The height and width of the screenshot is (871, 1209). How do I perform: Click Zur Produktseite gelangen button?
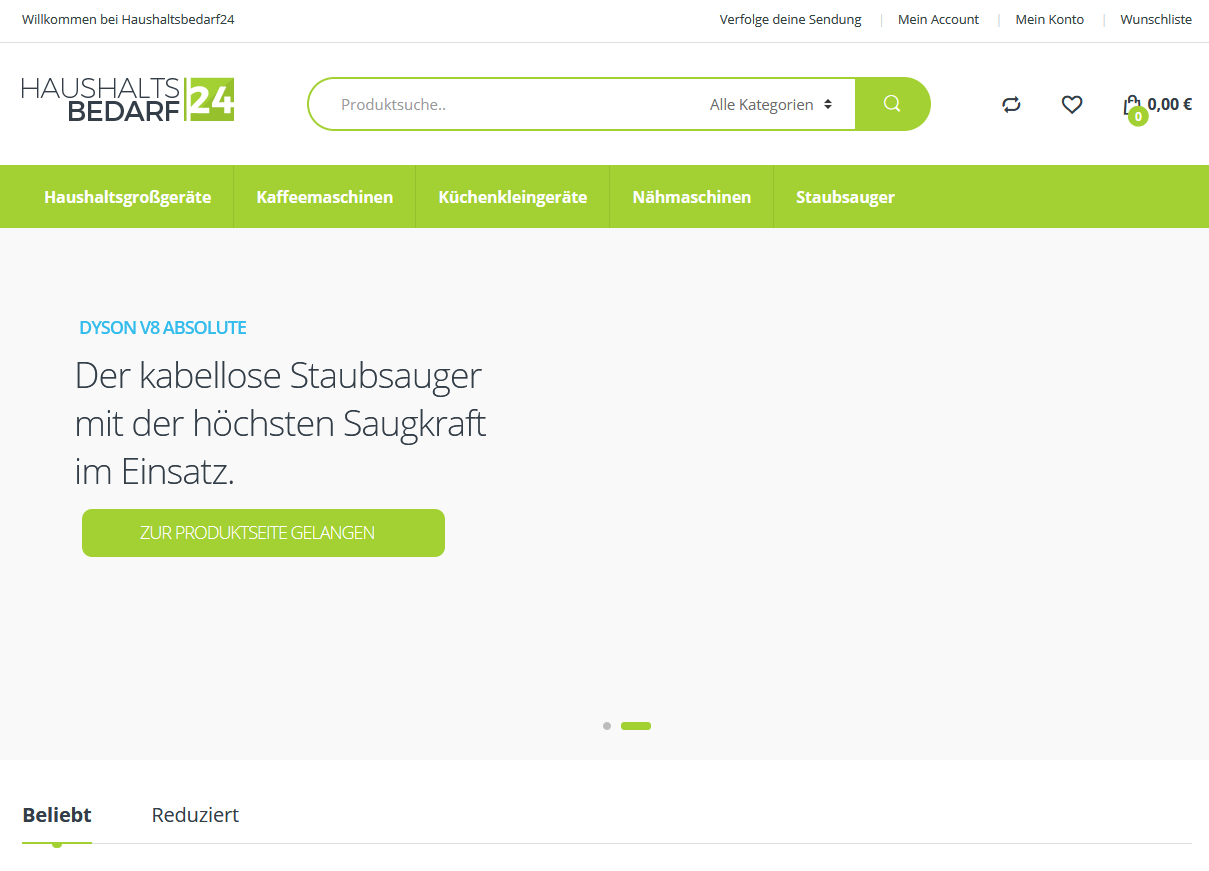[x=263, y=533]
